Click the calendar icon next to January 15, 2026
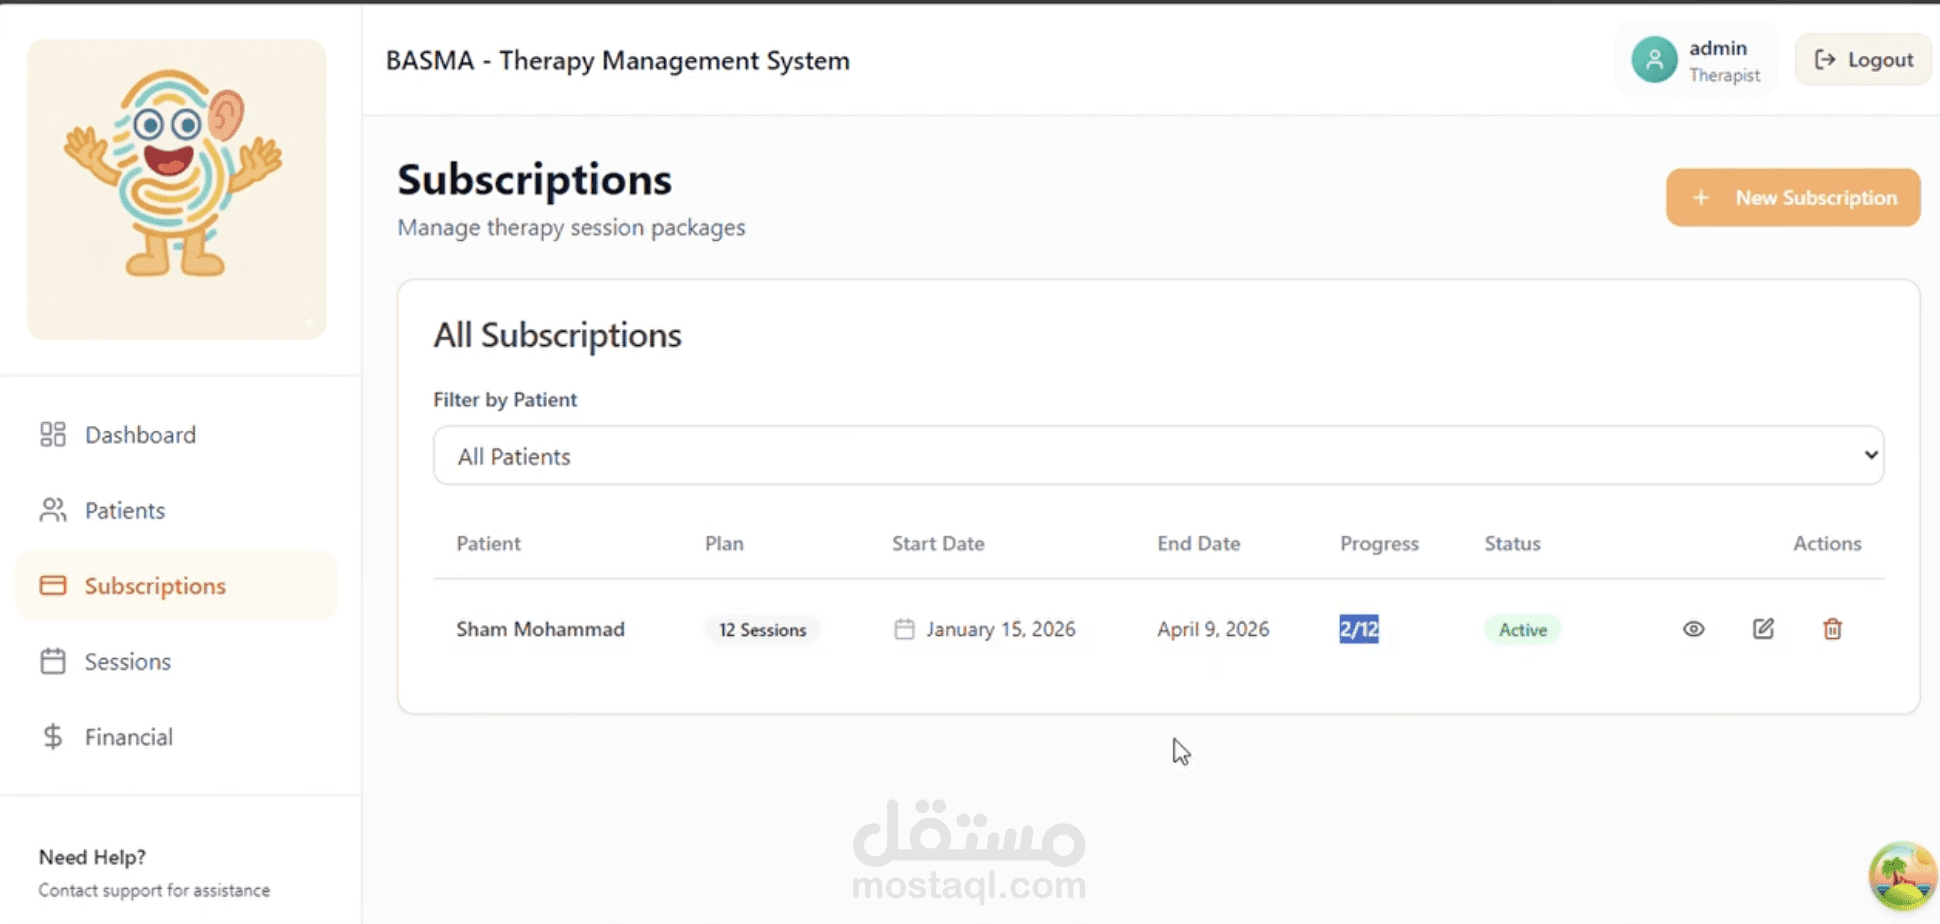1940x924 pixels. point(904,629)
